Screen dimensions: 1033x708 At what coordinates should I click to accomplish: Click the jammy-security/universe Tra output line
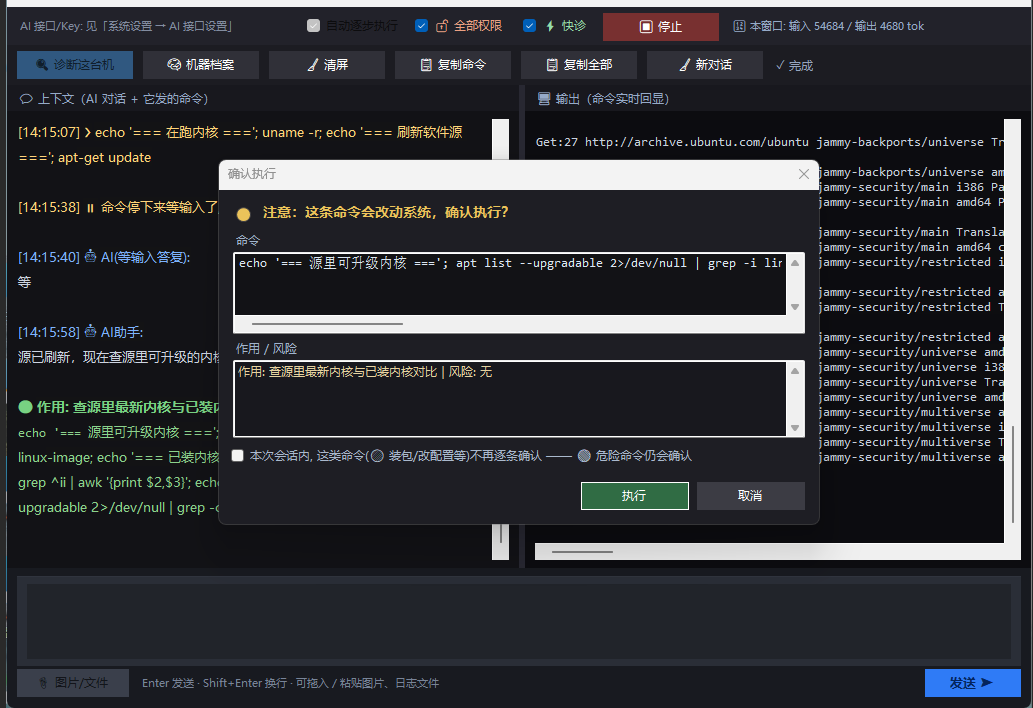coord(911,383)
